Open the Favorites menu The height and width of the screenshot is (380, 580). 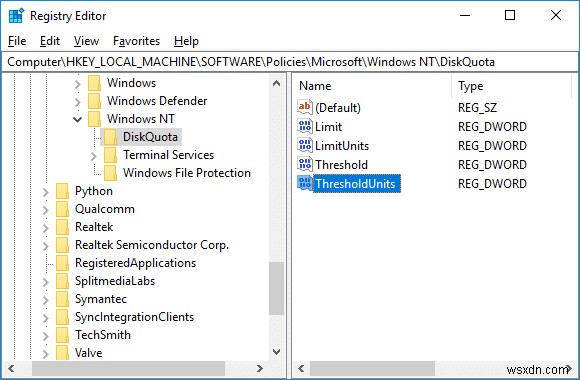[x=136, y=41]
